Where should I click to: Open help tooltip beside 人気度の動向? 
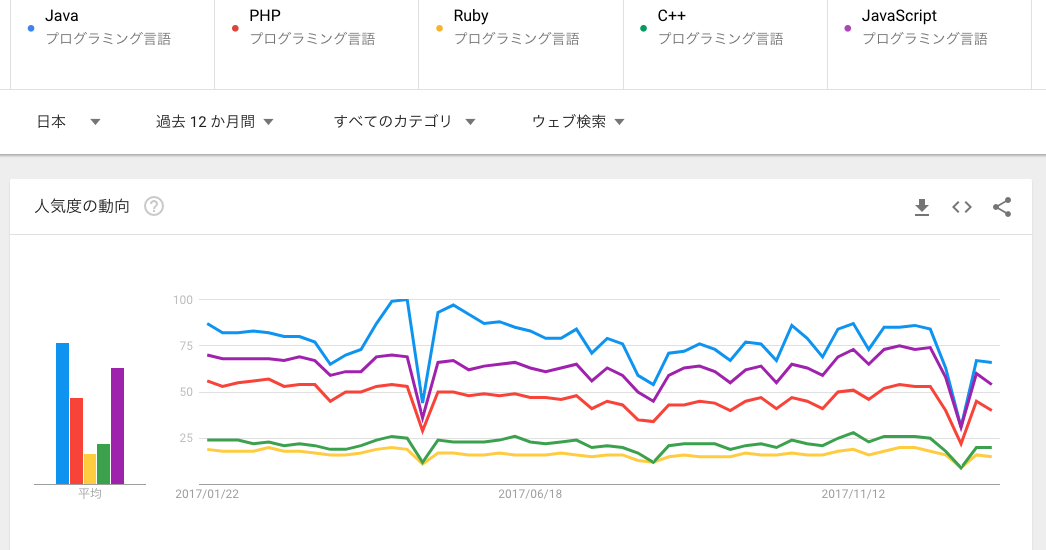(x=154, y=207)
